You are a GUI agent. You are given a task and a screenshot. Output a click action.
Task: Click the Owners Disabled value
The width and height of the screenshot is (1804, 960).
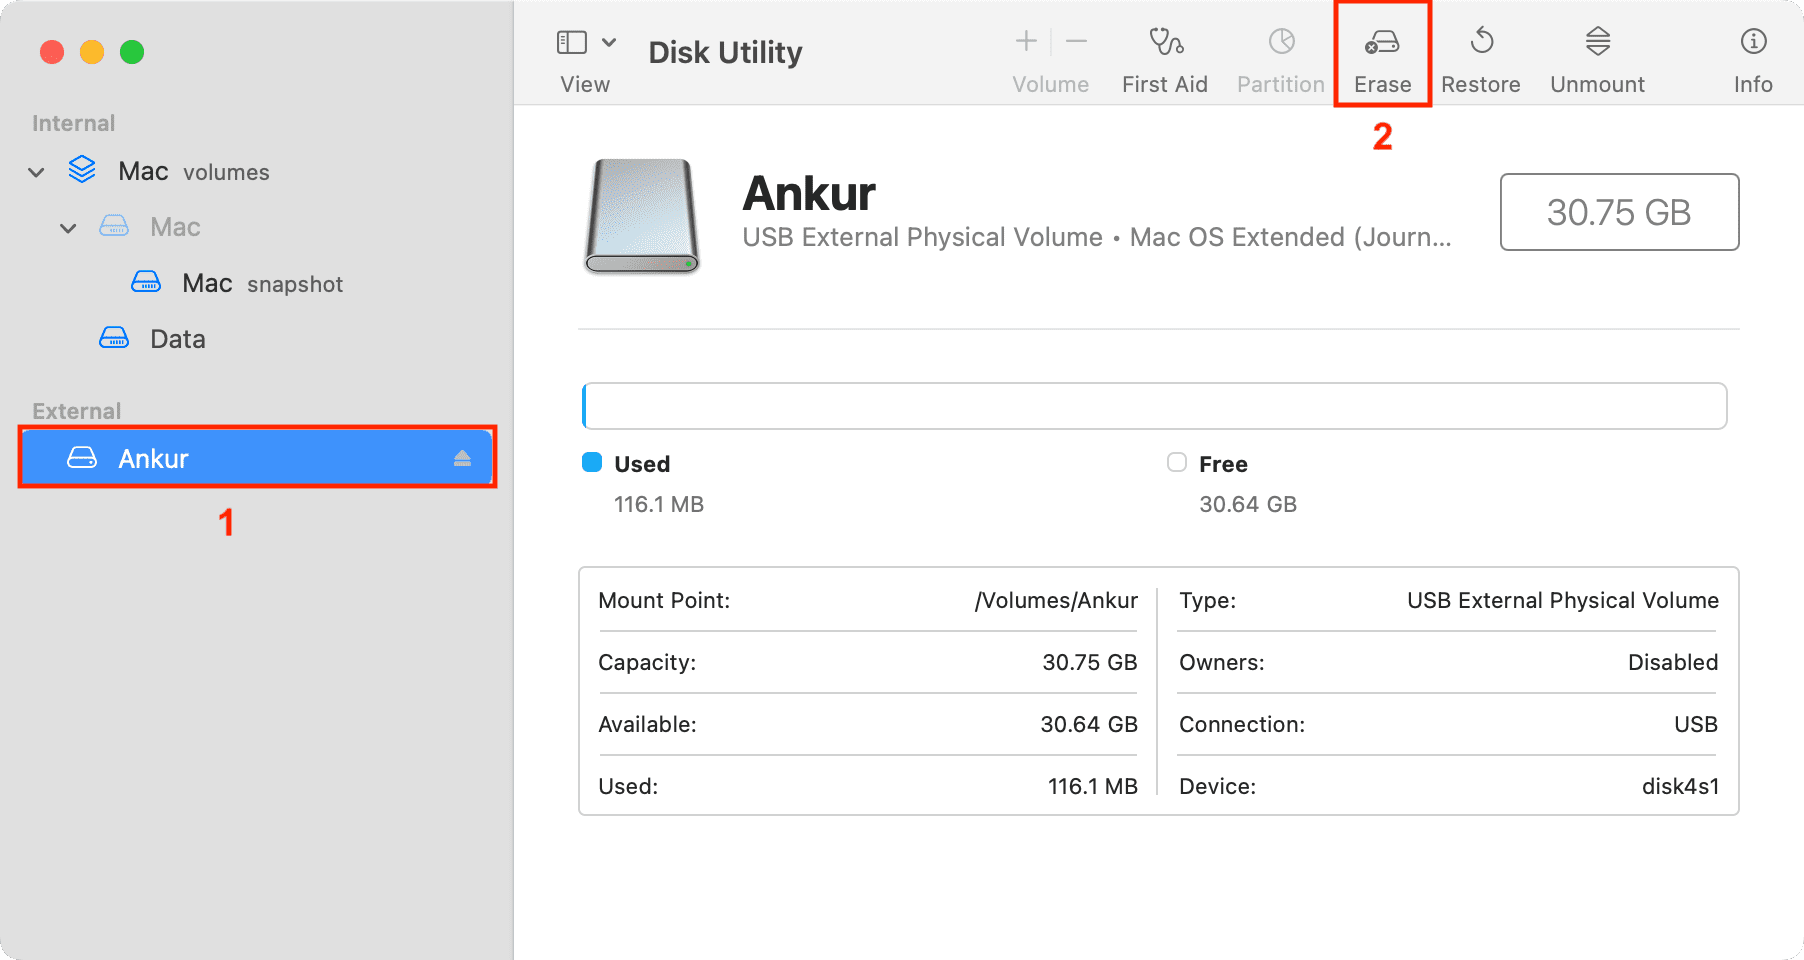1673,662
